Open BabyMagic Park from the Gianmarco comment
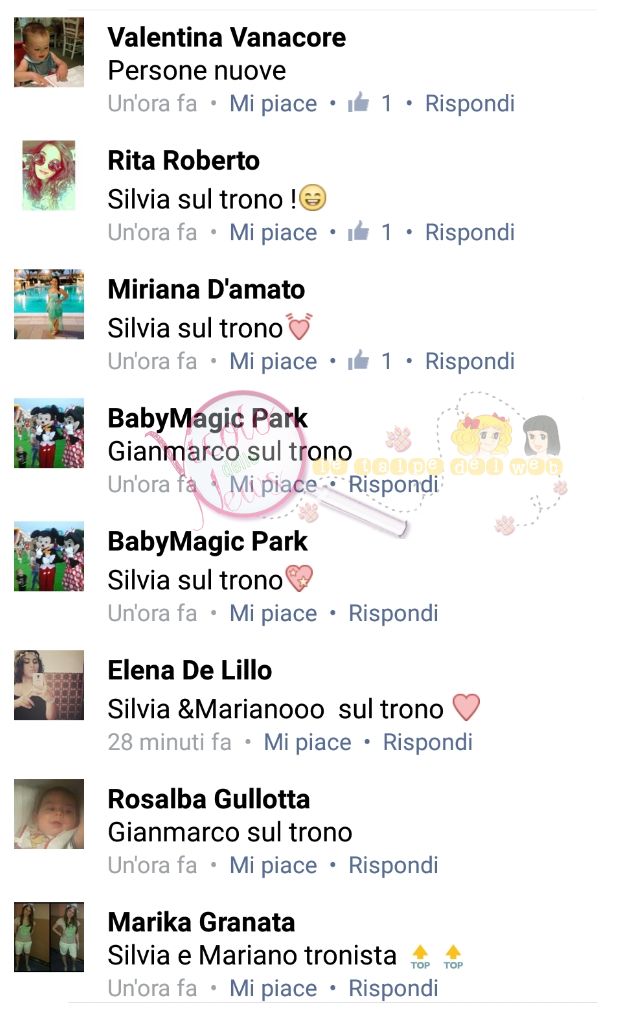 [x=208, y=418]
